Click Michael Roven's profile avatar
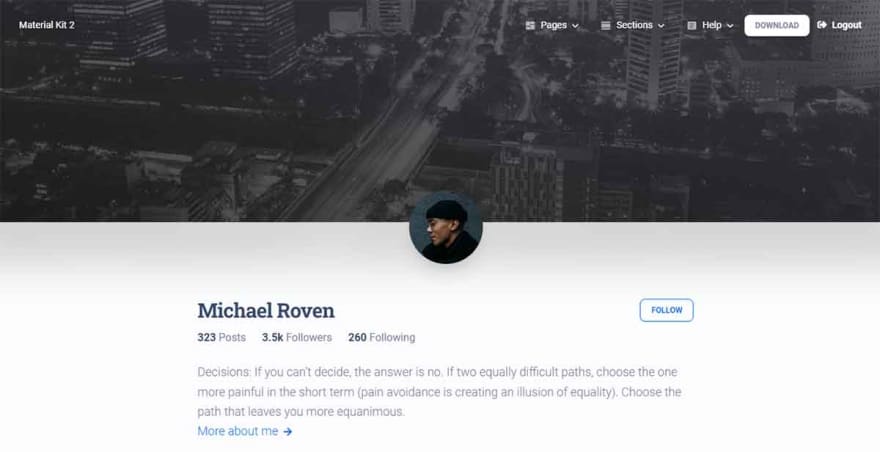This screenshot has height=452, width=880. pos(446,227)
